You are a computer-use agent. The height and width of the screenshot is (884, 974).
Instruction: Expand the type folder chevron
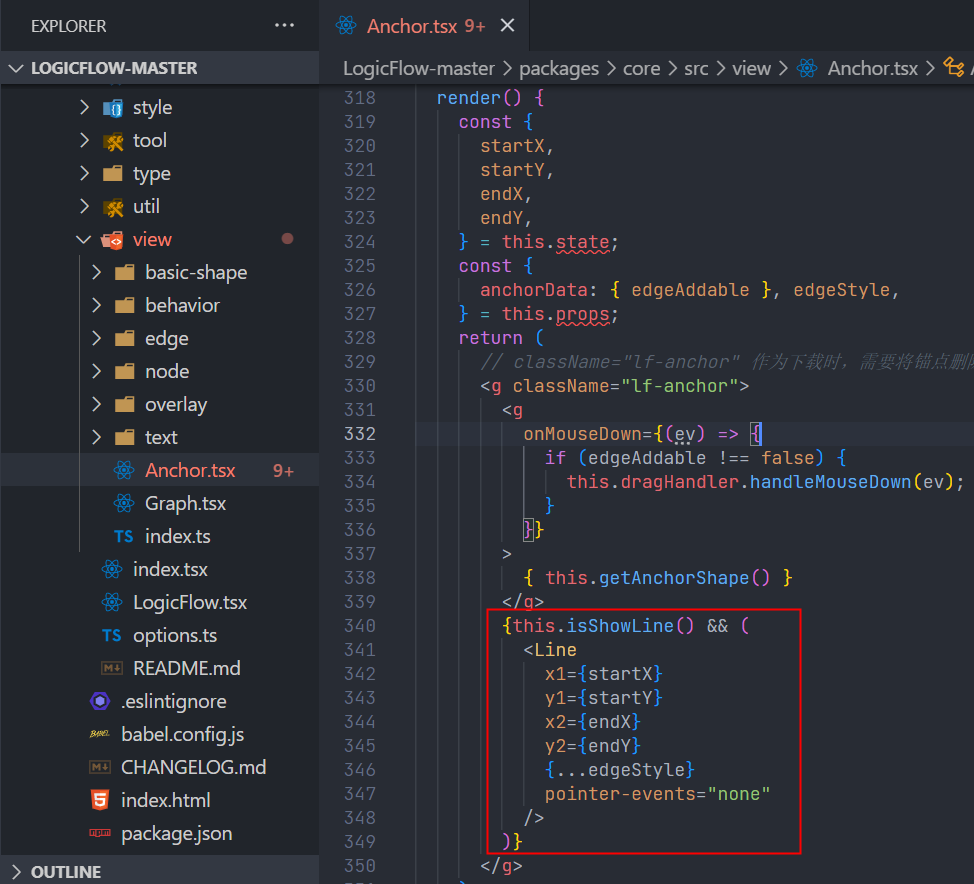click(84, 173)
